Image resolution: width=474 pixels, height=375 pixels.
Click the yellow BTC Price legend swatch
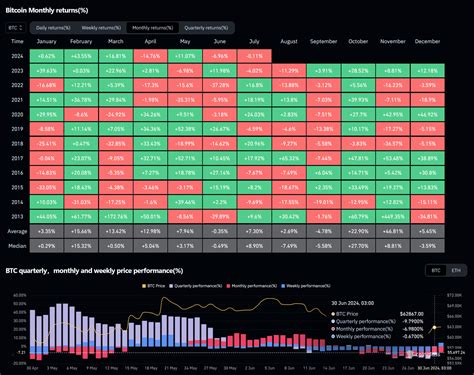[144, 286]
